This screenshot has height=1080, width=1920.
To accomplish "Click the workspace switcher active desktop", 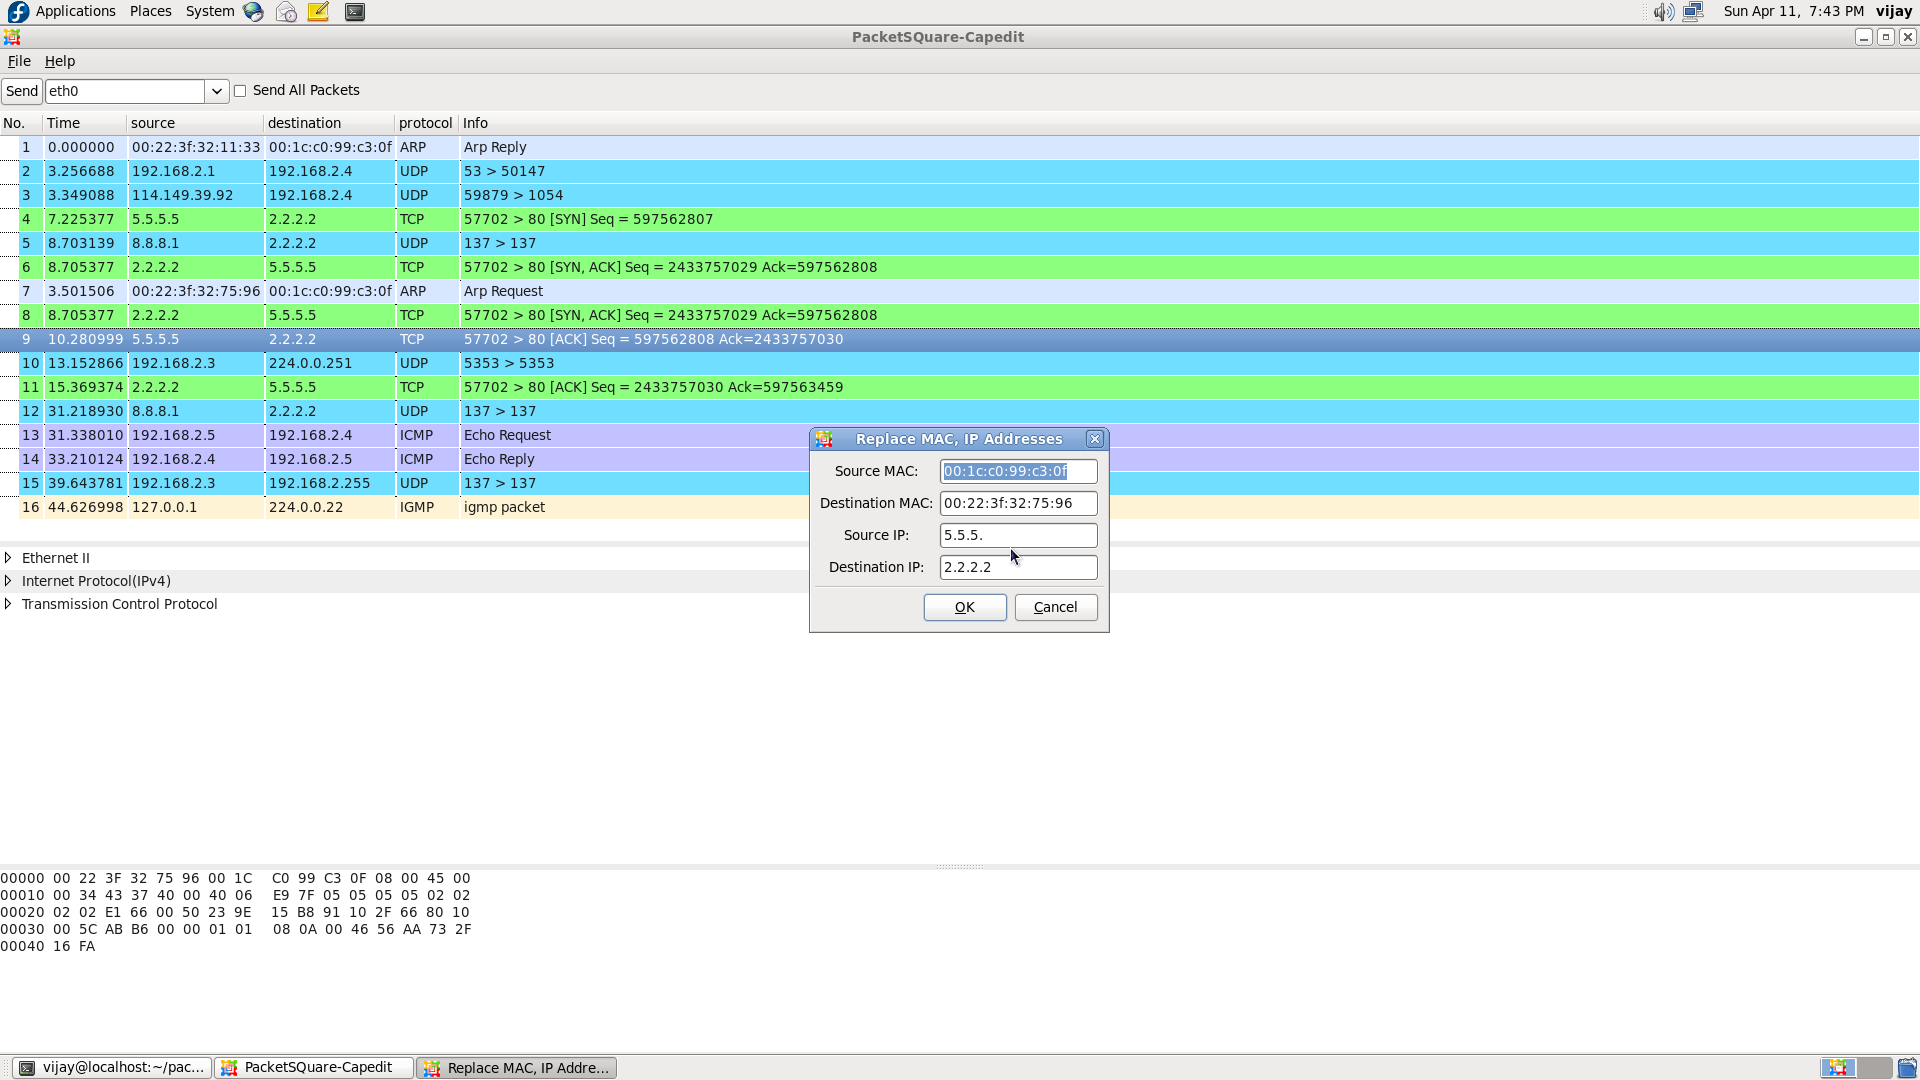I will coord(1838,1068).
